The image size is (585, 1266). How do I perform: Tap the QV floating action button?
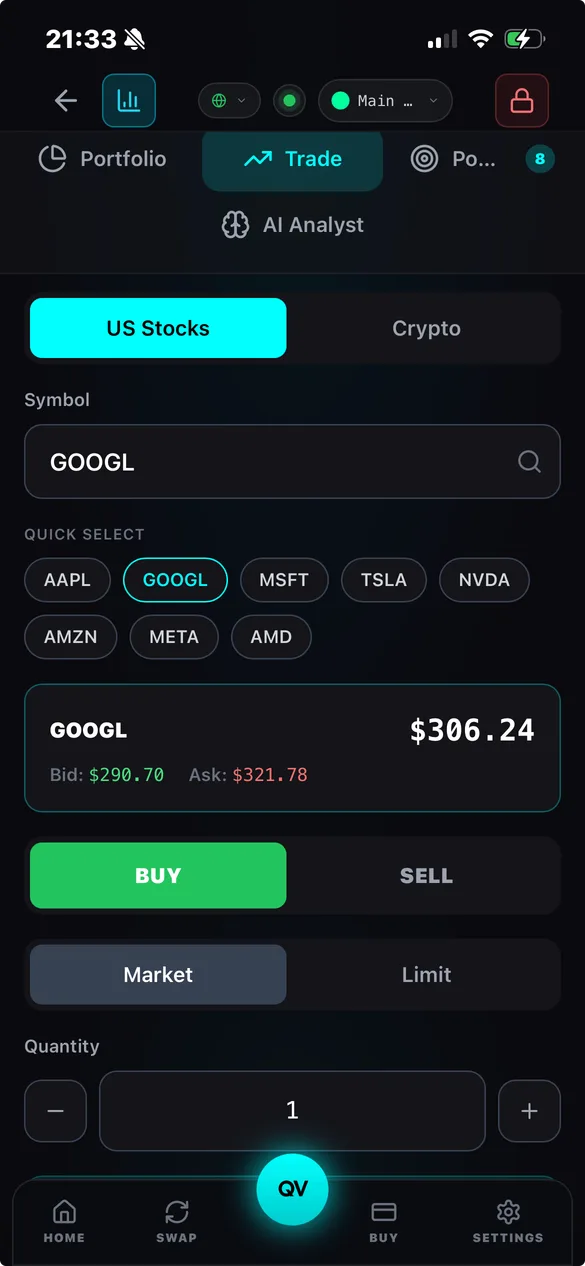tap(292, 1189)
